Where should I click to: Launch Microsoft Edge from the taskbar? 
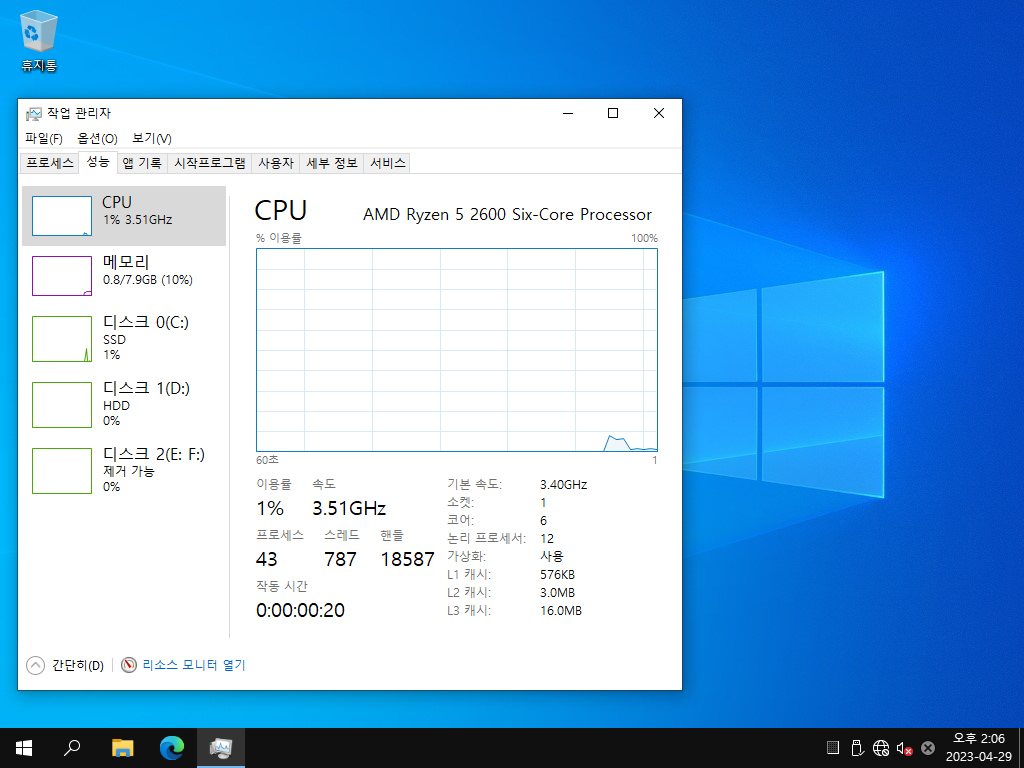[172, 748]
